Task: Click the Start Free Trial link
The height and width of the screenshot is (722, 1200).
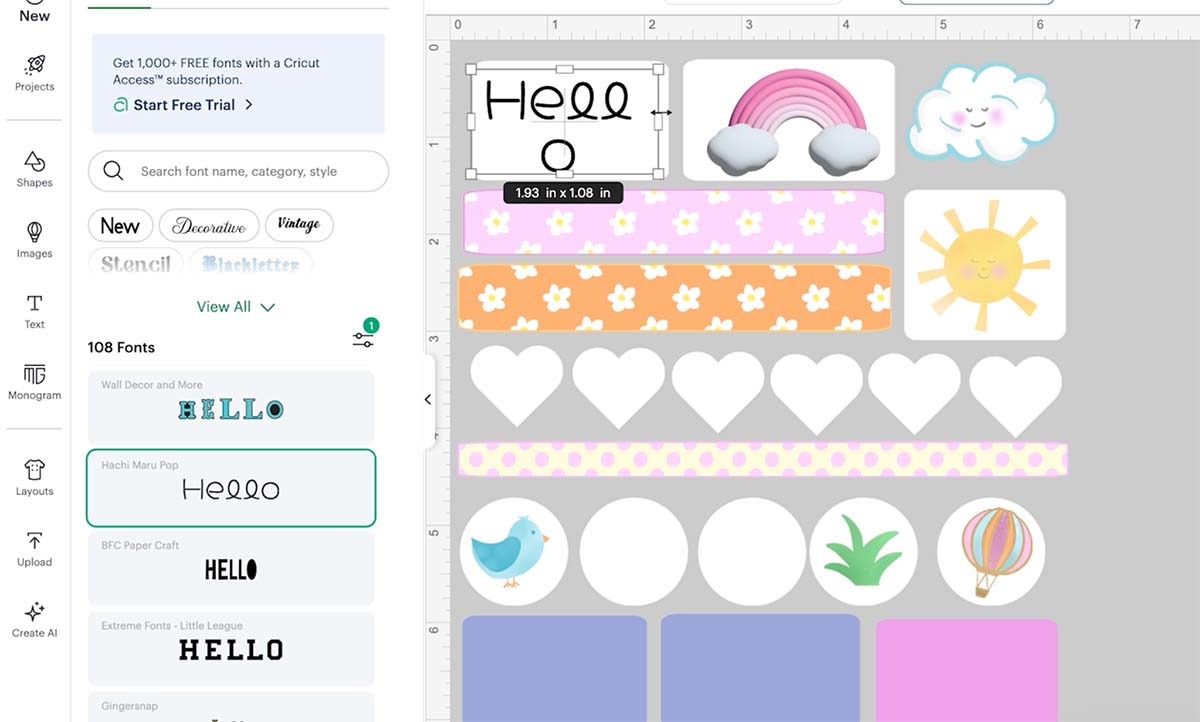Action: [183, 105]
